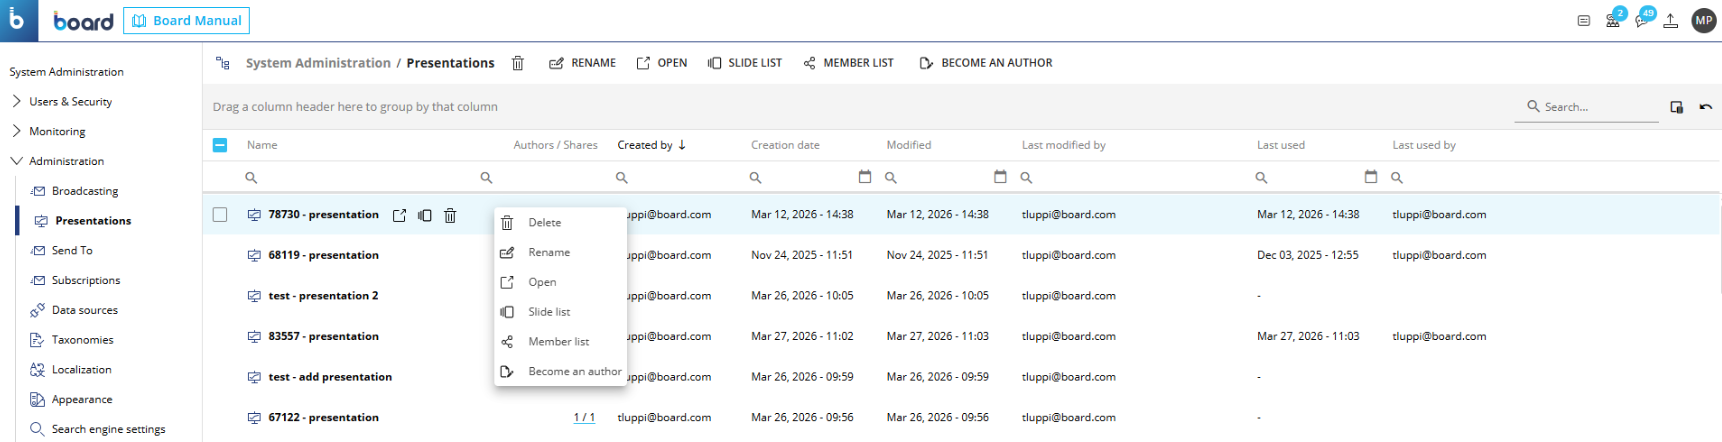This screenshot has width=1722, height=442.
Task: Open the messages icon with badge 49
Action: pyautogui.click(x=1643, y=19)
